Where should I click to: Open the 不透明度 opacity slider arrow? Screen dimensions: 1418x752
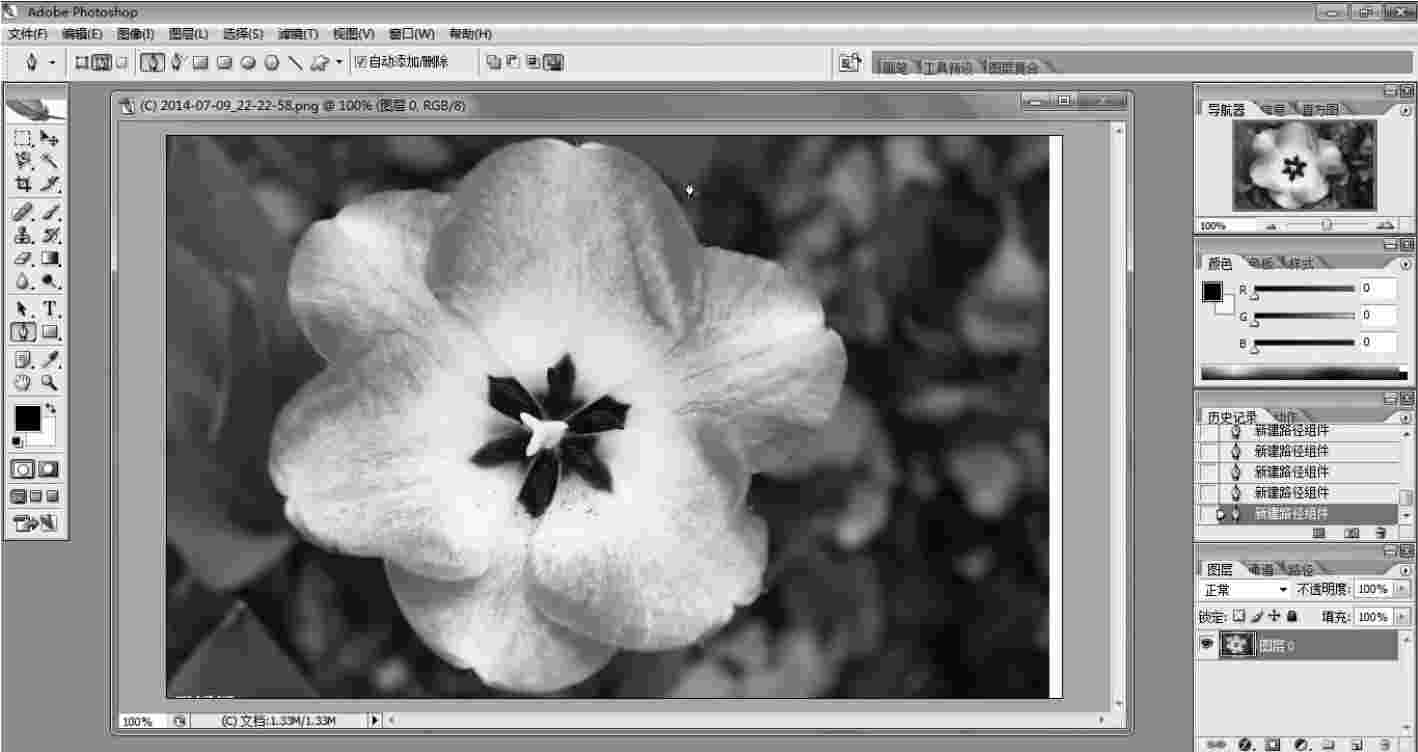[1400, 590]
